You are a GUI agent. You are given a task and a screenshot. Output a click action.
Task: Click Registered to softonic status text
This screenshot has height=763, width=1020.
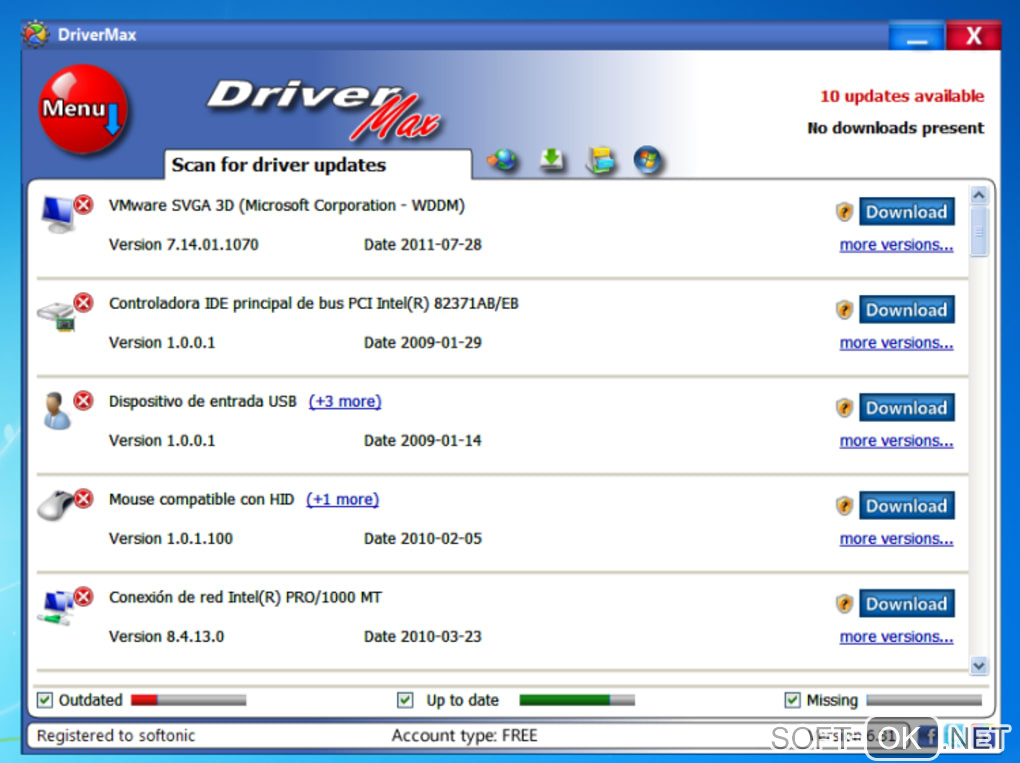(116, 736)
